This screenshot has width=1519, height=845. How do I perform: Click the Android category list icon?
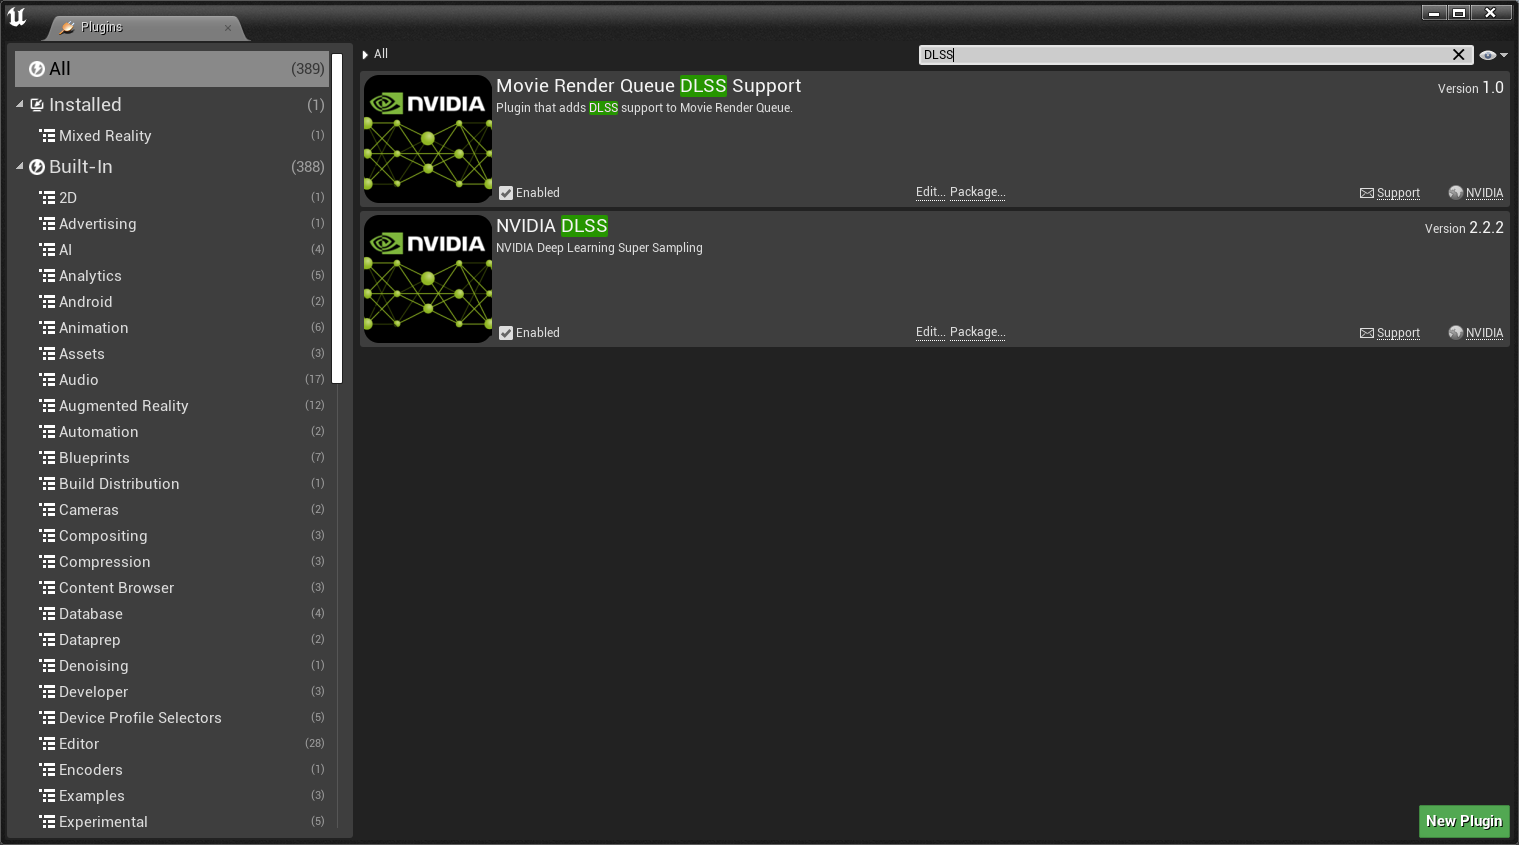[47, 302]
